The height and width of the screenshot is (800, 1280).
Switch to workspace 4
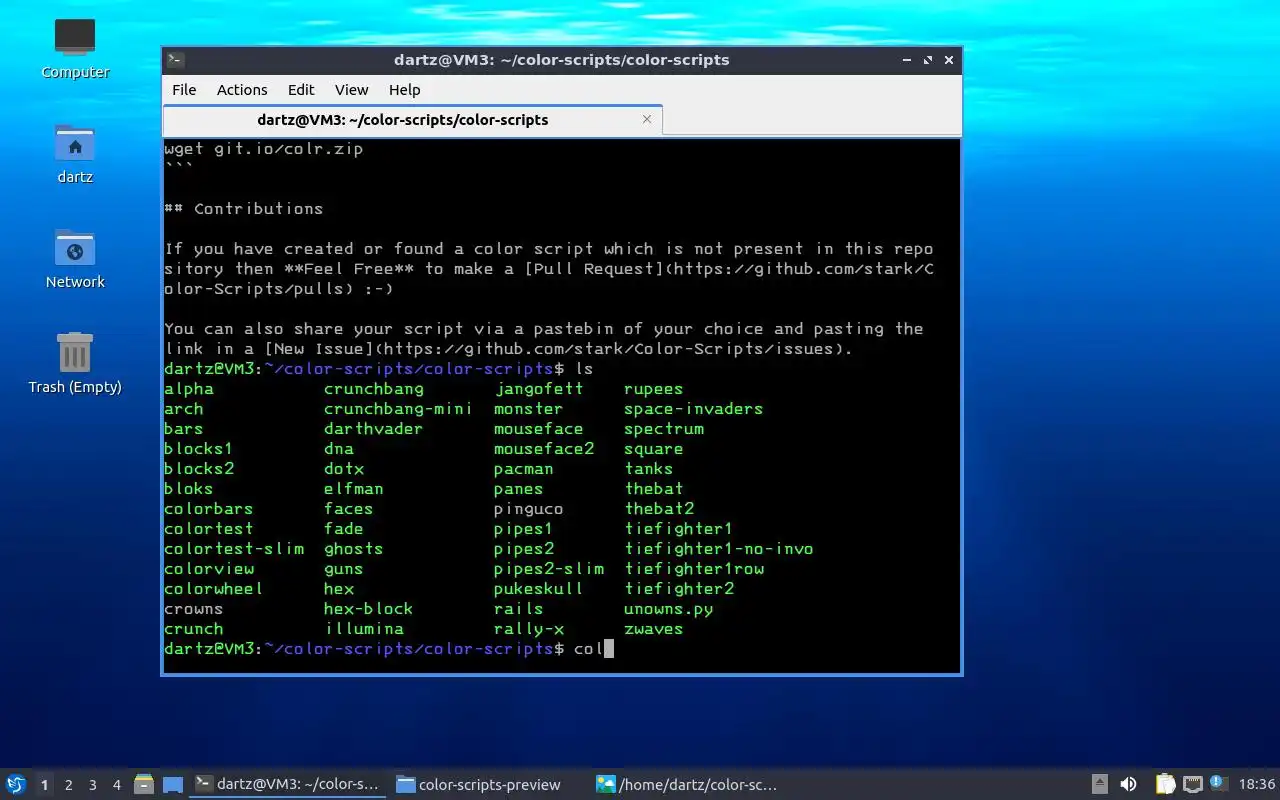[117, 785]
